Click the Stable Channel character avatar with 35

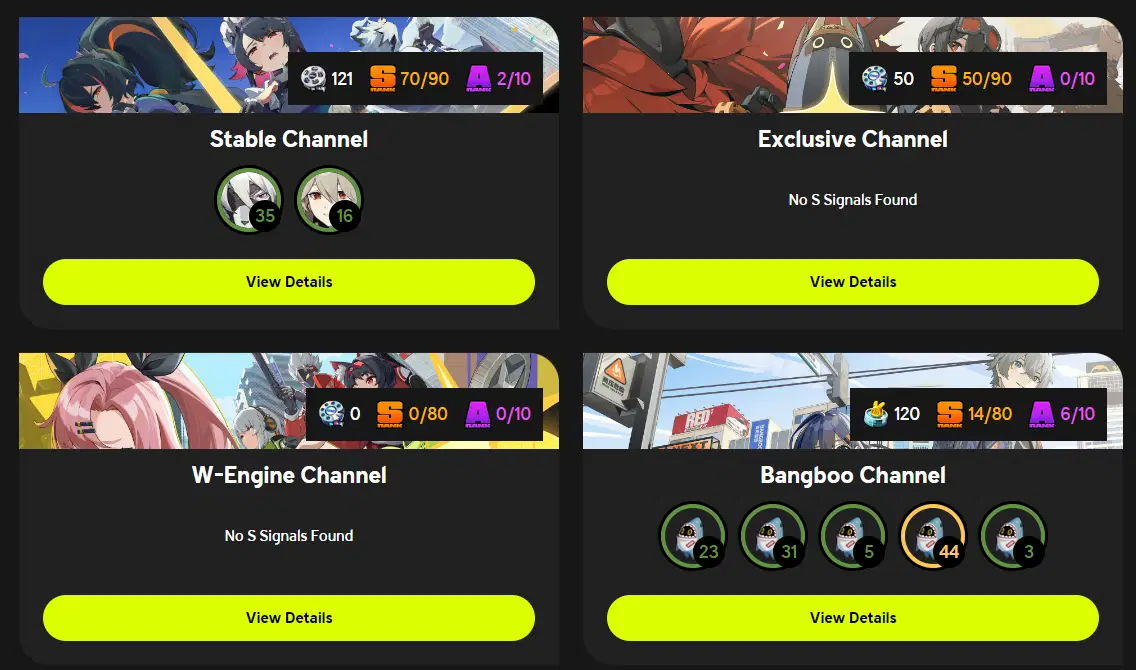point(249,200)
